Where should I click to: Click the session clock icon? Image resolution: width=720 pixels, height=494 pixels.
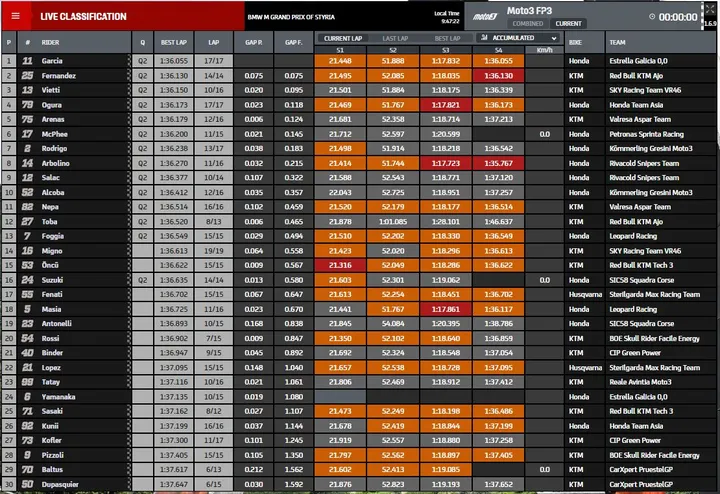pyautogui.click(x=652, y=17)
